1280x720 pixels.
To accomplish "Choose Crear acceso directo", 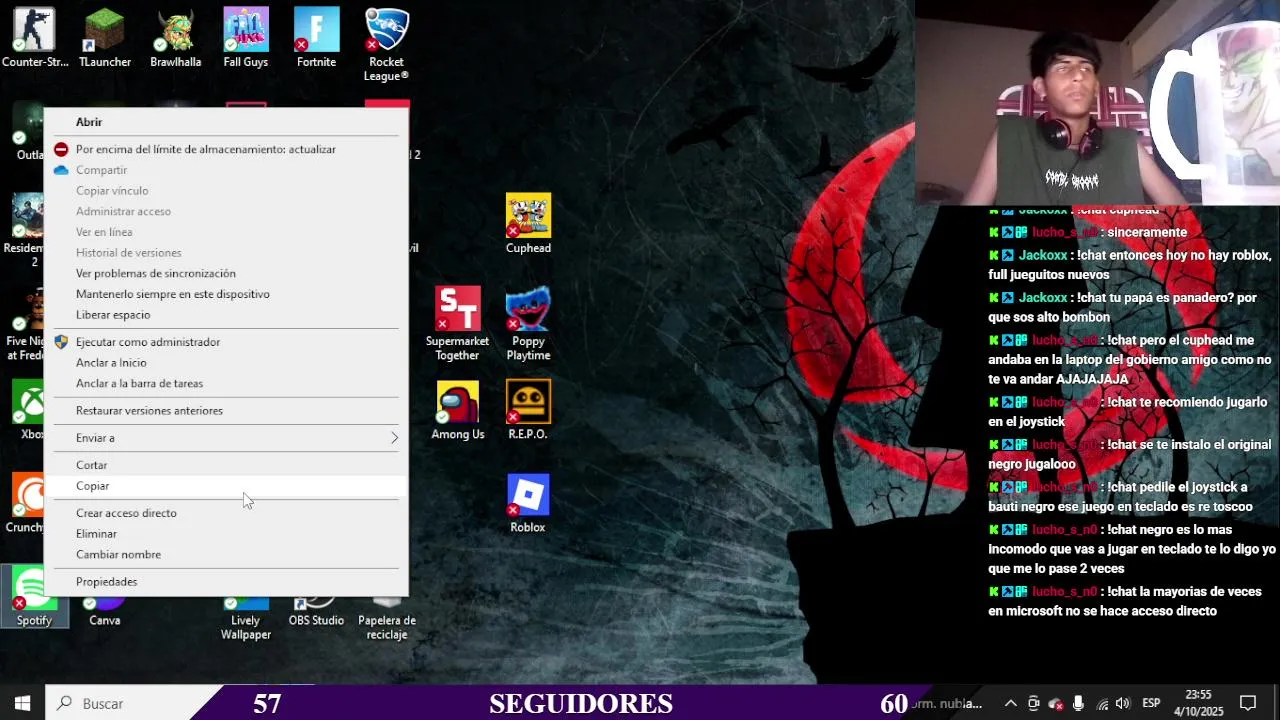I will (x=225, y=513).
